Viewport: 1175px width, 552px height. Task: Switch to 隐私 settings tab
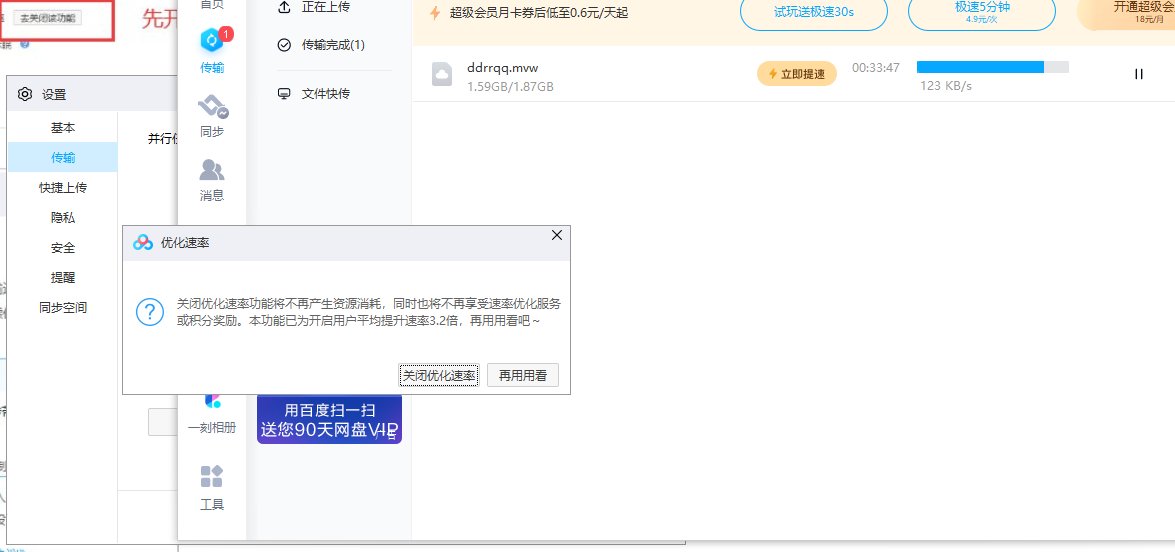point(62,217)
